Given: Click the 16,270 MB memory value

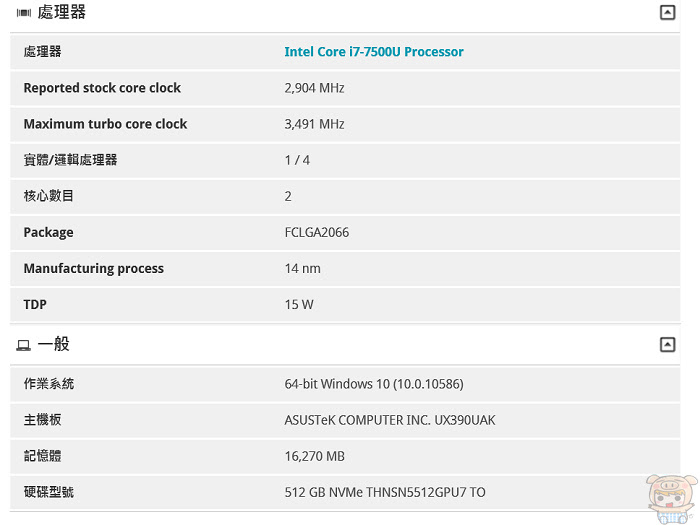Looking at the screenshot, I should (x=314, y=456).
